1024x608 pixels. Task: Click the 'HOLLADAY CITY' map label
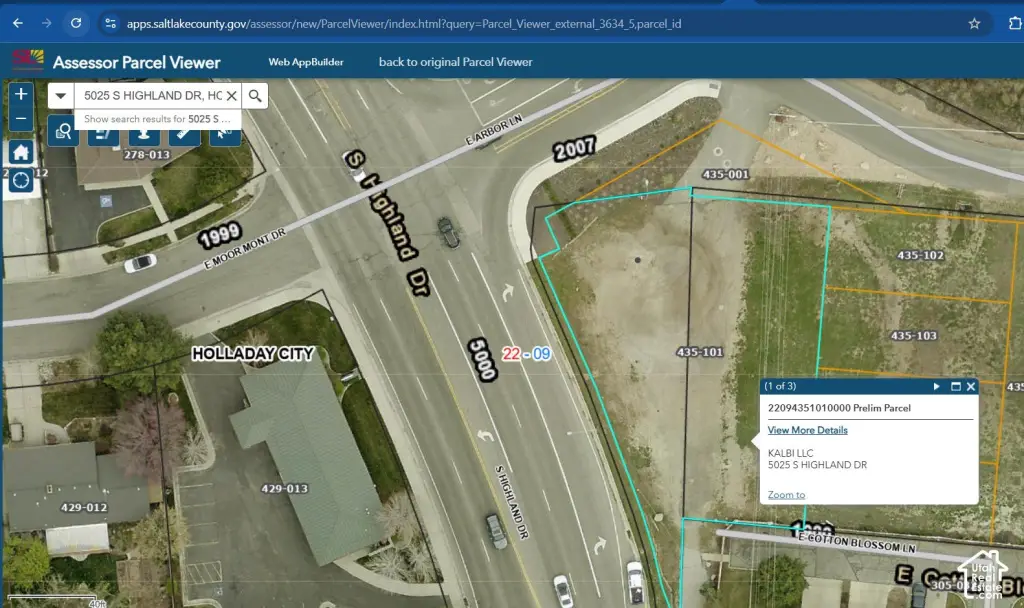pyautogui.click(x=253, y=354)
